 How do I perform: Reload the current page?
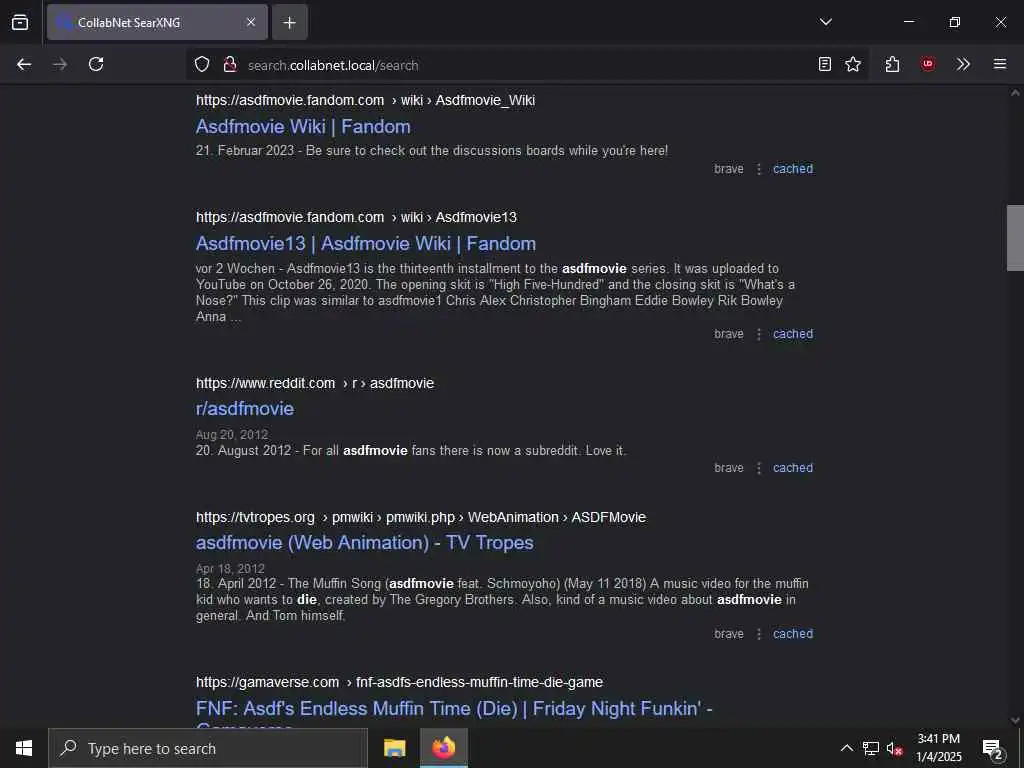coord(96,64)
